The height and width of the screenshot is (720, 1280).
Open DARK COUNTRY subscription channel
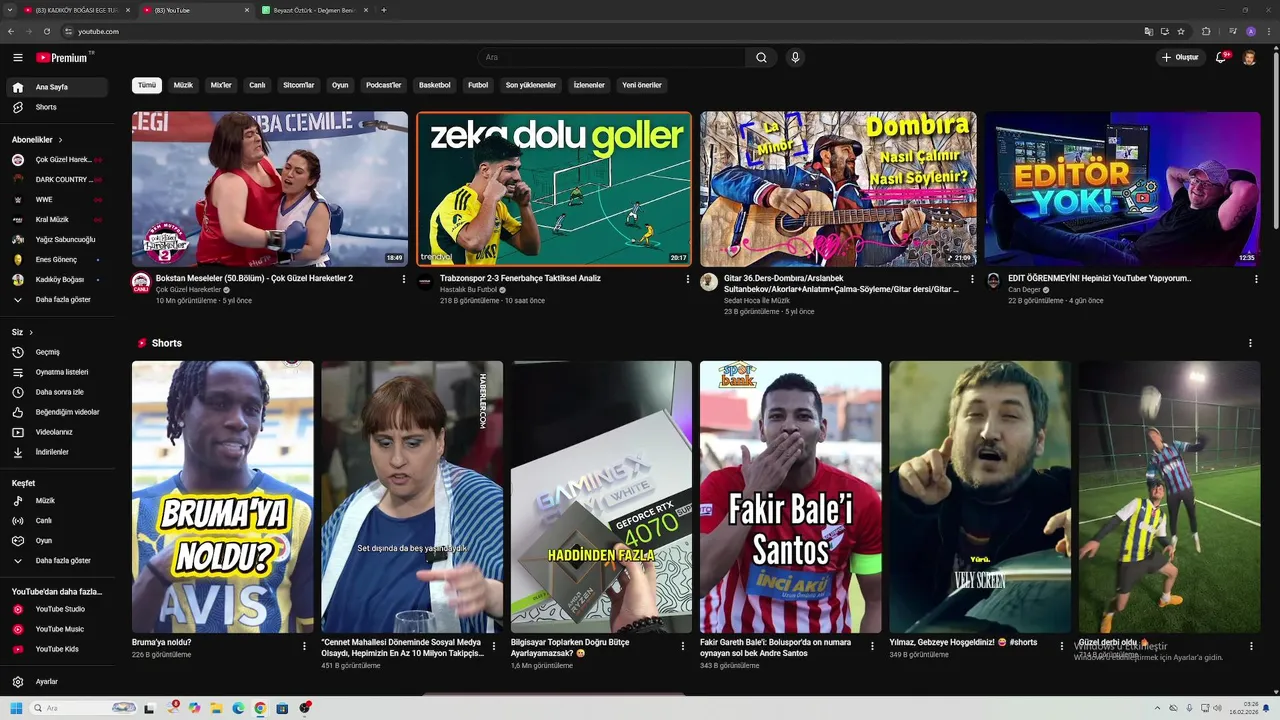pyautogui.click(x=59, y=180)
